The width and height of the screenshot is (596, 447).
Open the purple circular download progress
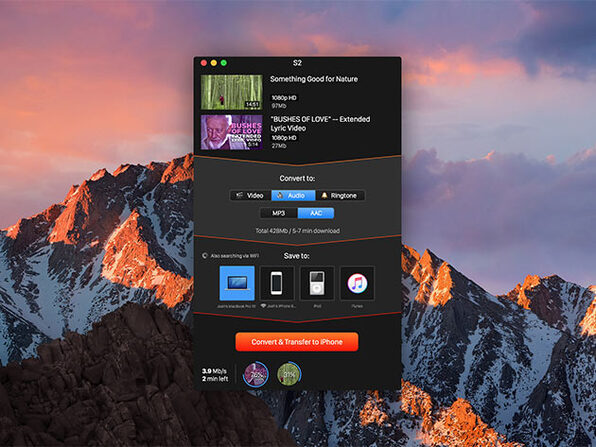point(256,374)
